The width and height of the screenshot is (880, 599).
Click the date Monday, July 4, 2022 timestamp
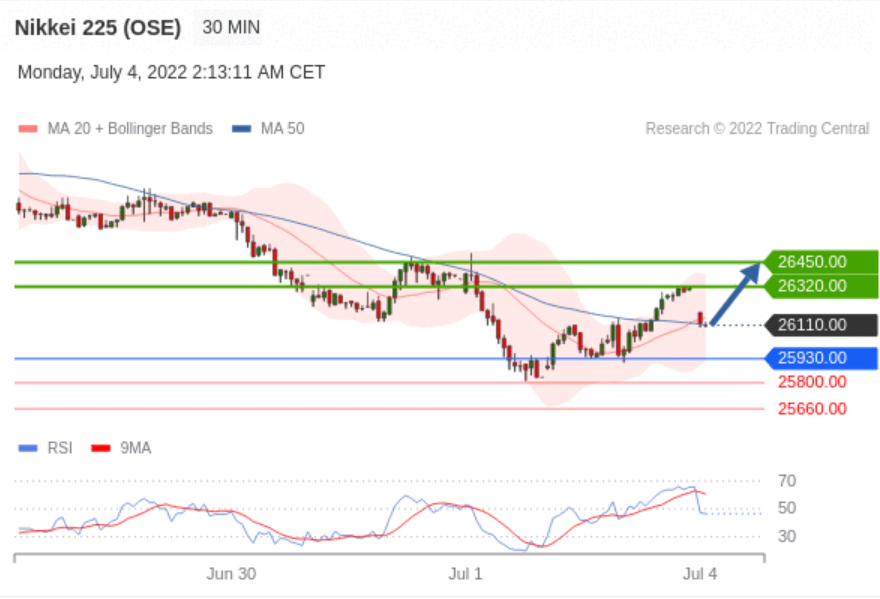[x=171, y=72]
